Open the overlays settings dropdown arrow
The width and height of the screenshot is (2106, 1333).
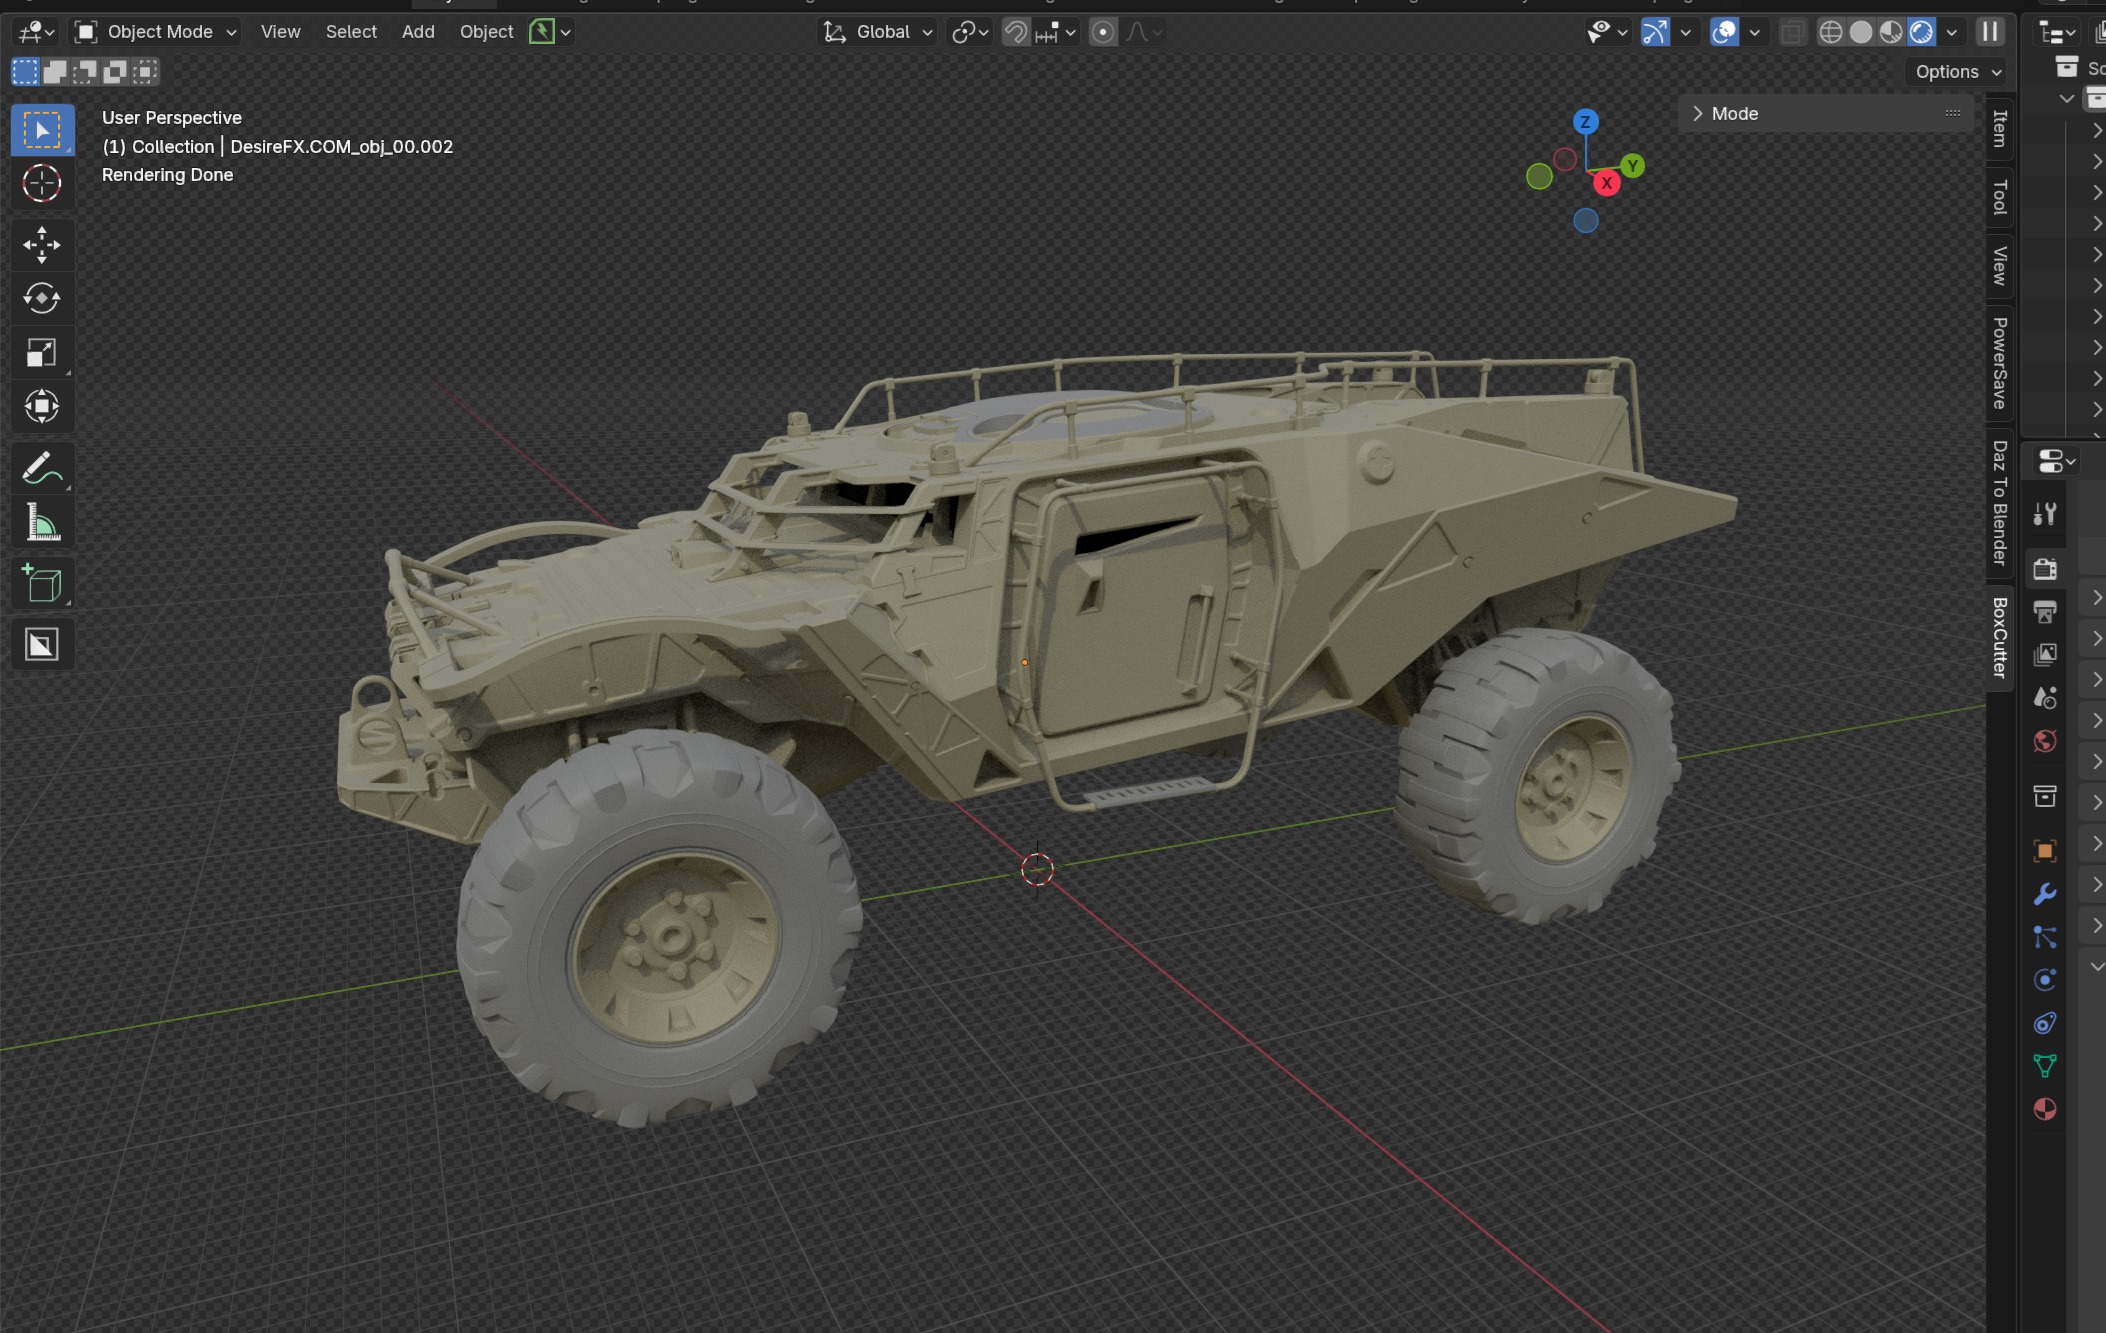[x=1754, y=32]
